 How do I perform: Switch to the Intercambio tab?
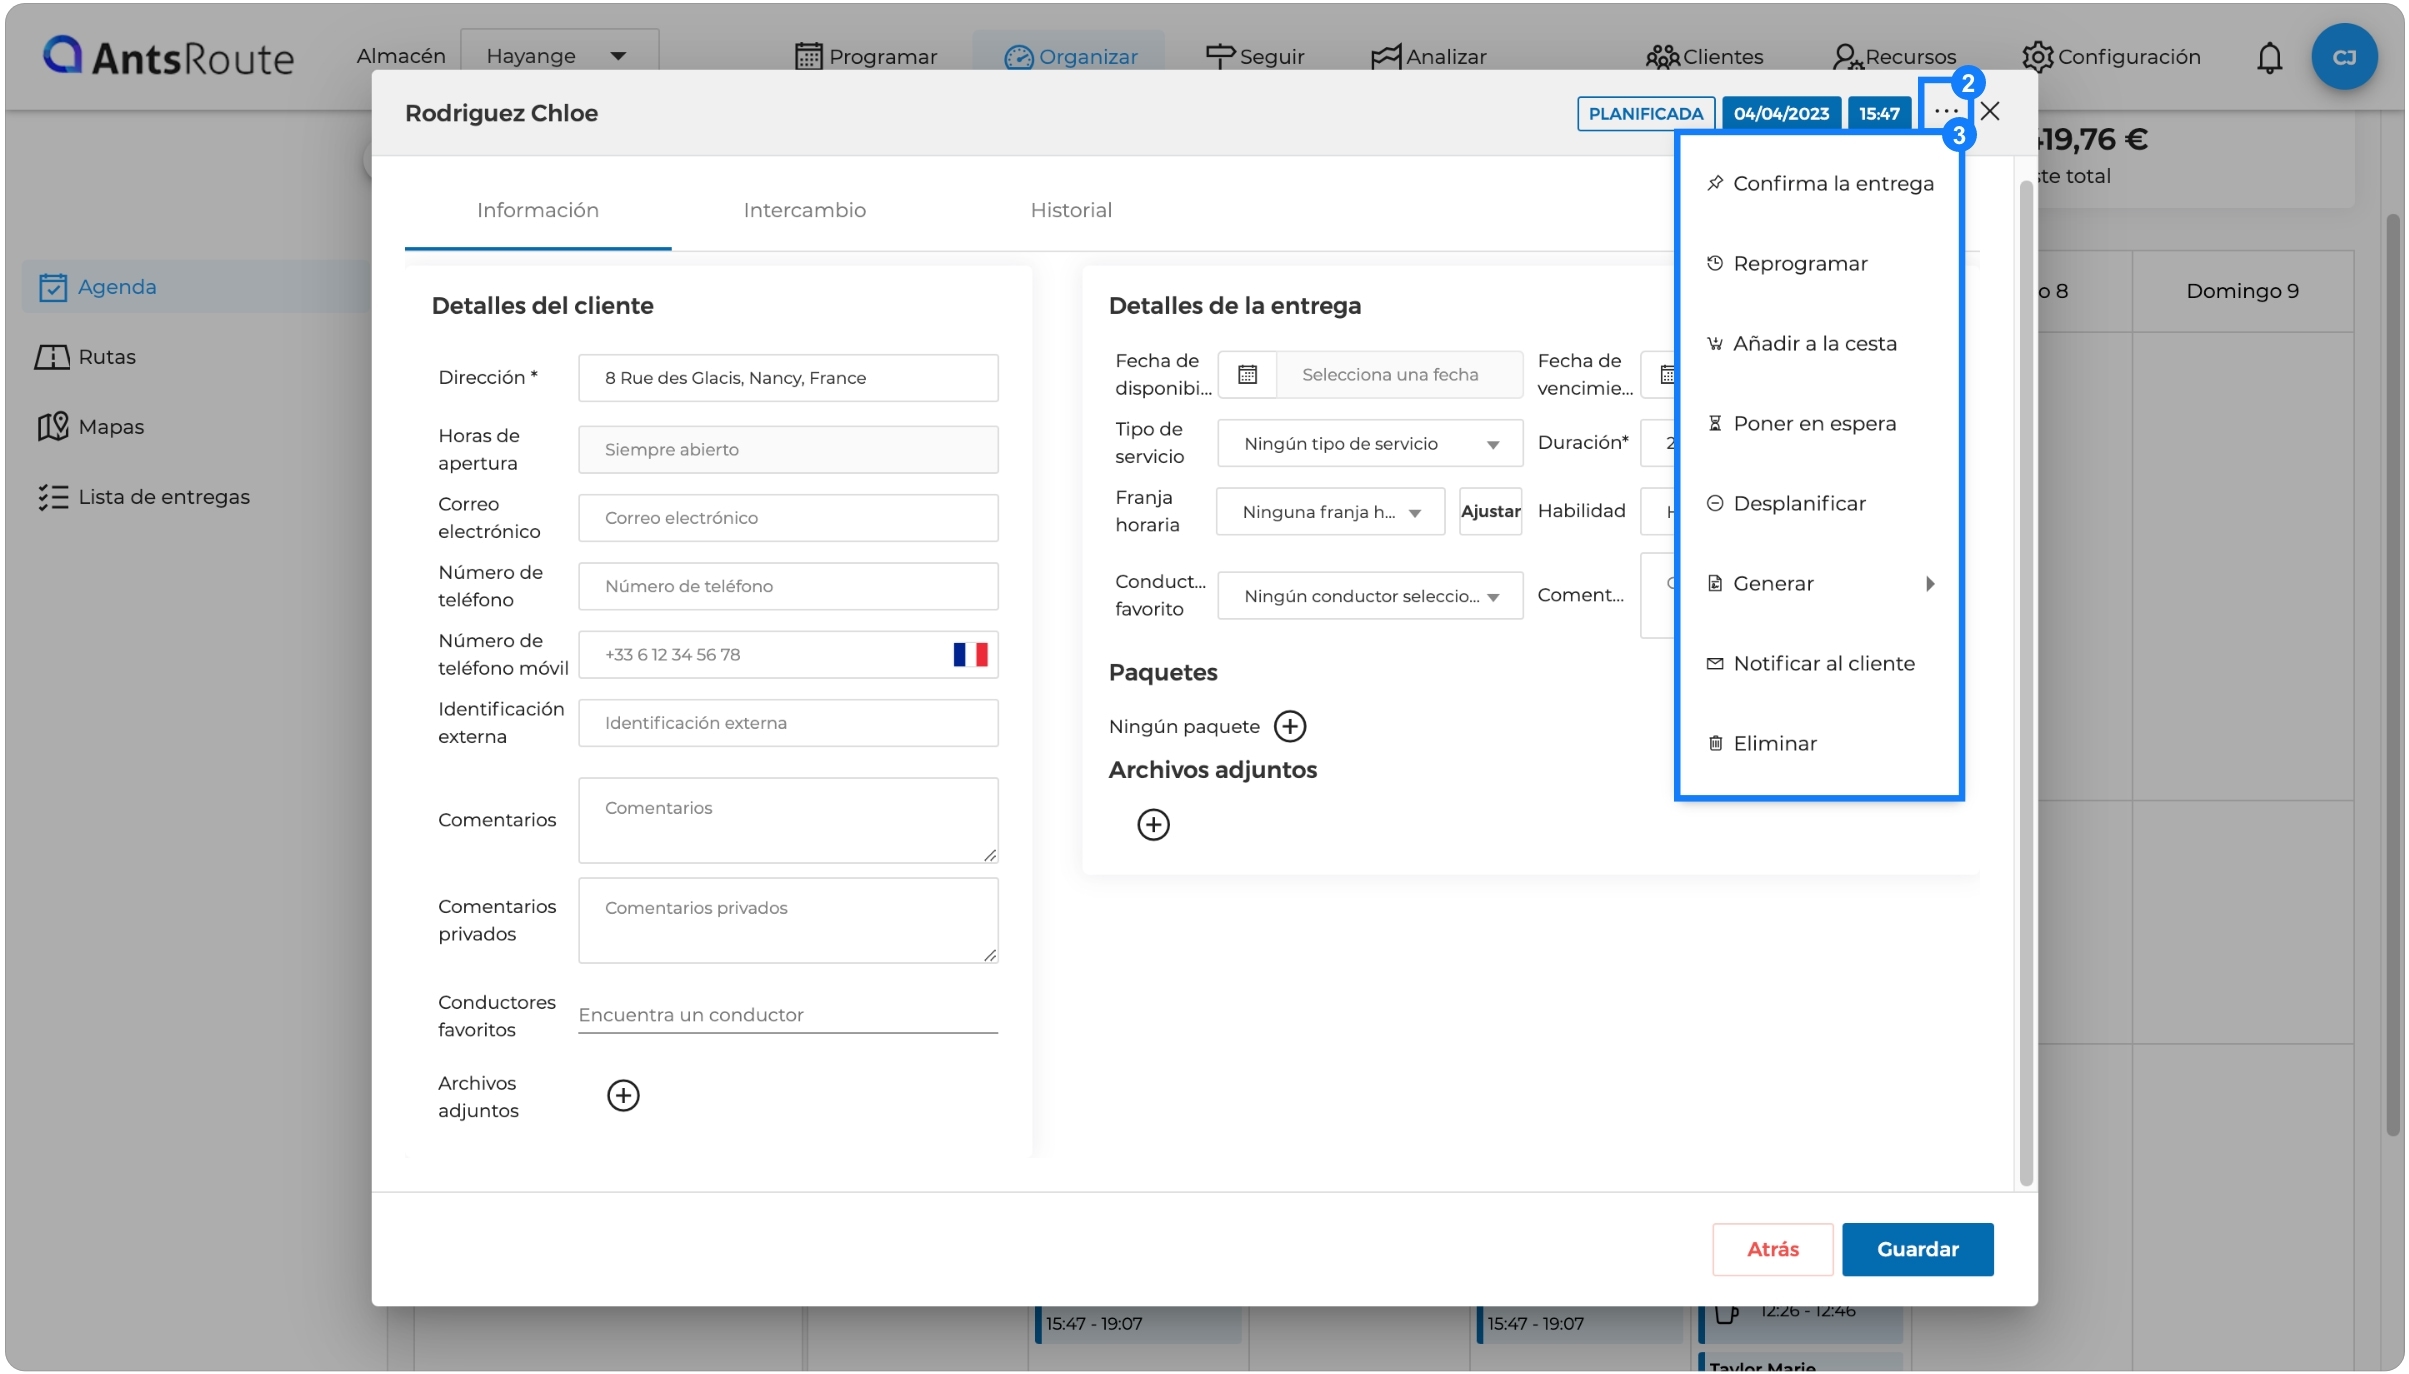coord(804,210)
